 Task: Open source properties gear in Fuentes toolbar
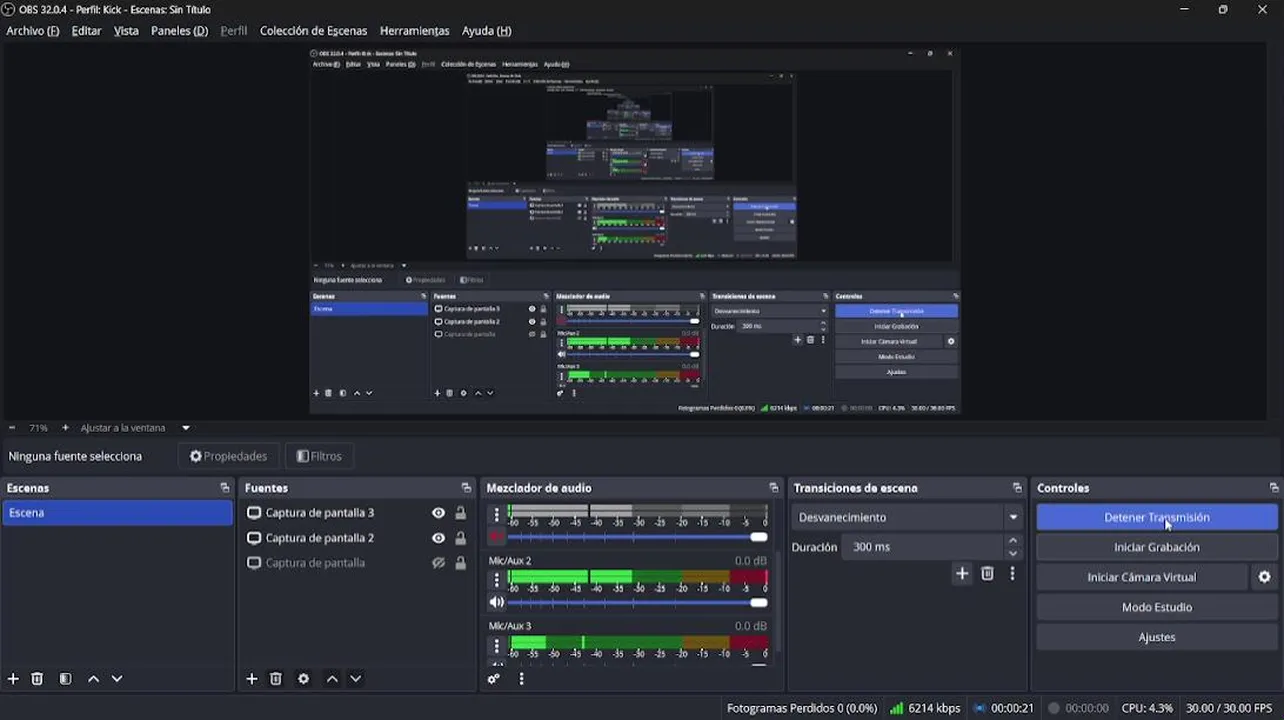point(304,679)
